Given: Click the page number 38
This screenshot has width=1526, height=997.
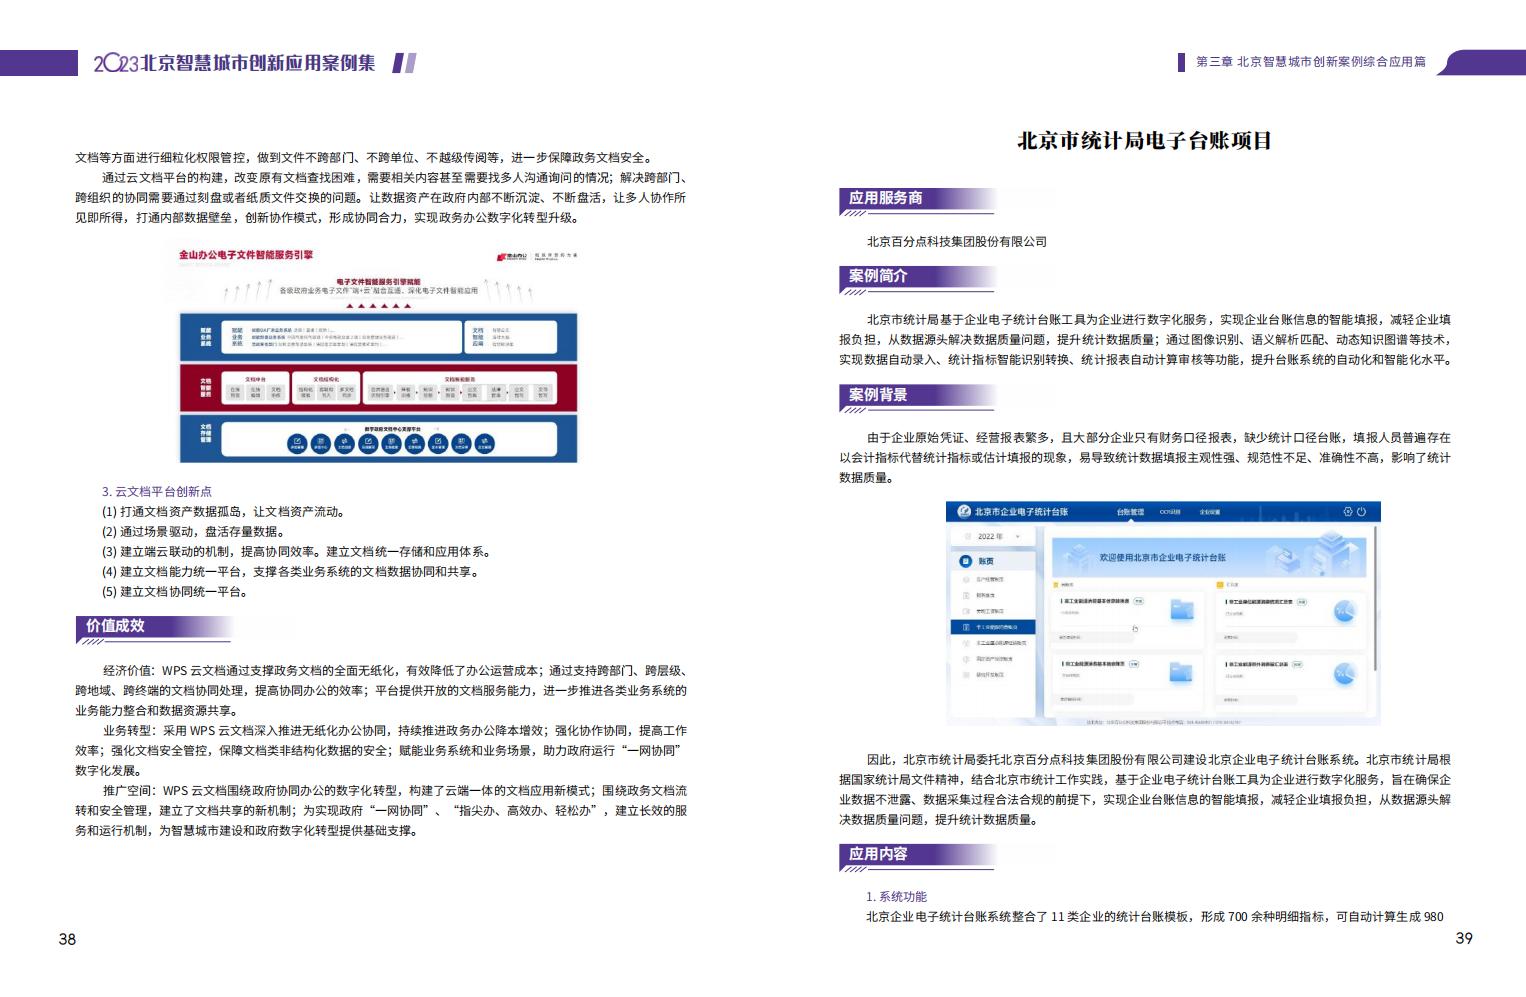Looking at the screenshot, I should 67,939.
